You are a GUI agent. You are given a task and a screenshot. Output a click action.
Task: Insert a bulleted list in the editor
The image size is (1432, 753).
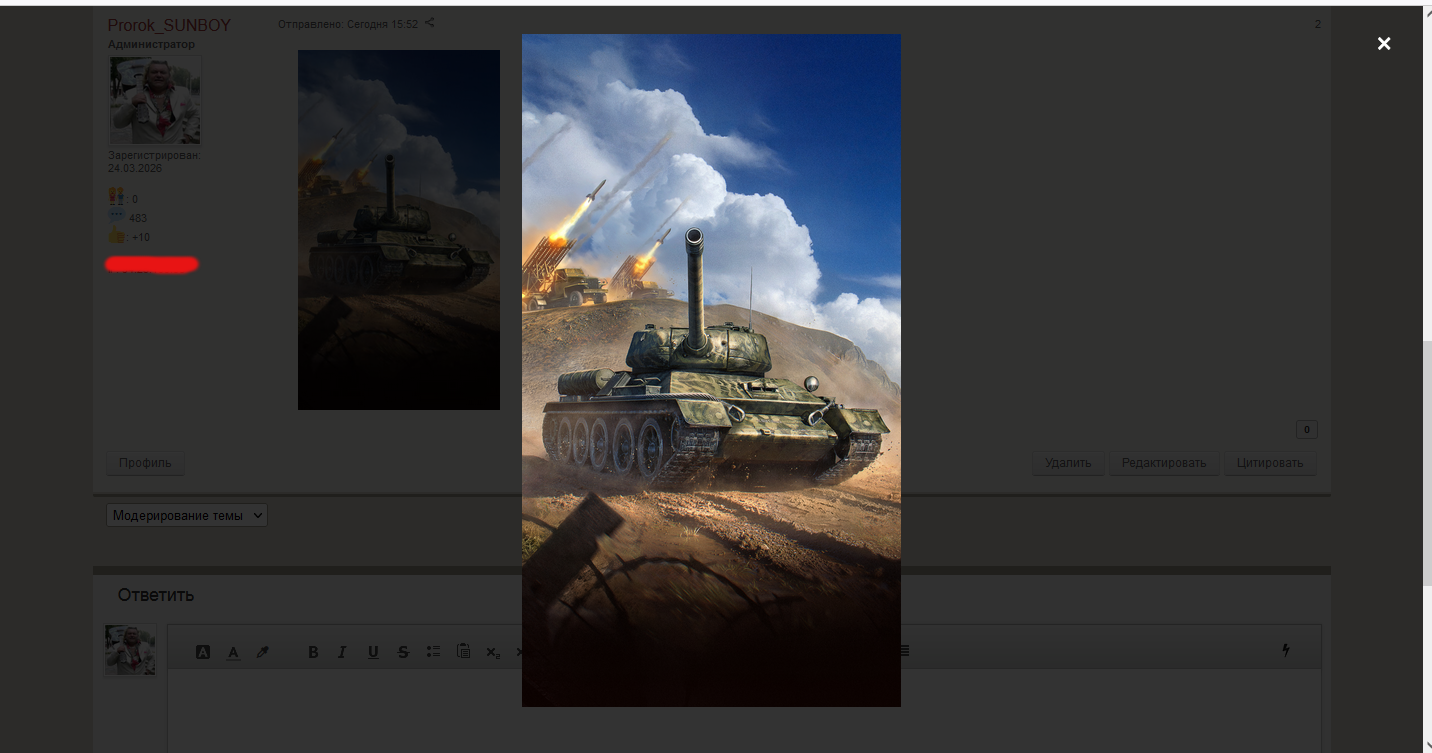(x=433, y=651)
